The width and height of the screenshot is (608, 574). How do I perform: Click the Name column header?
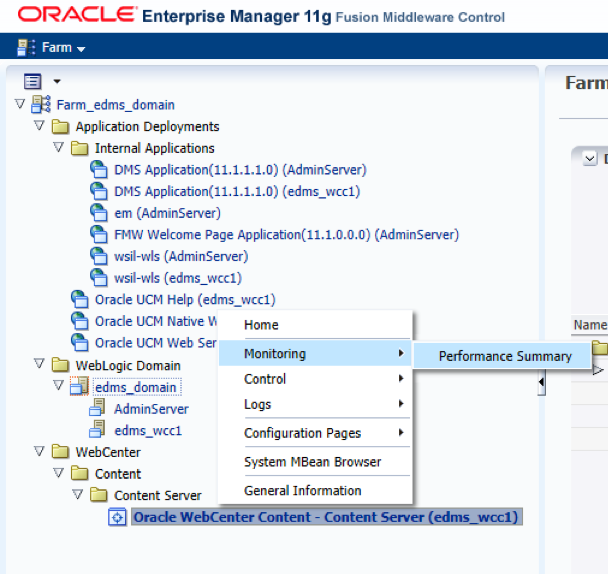[590, 325]
